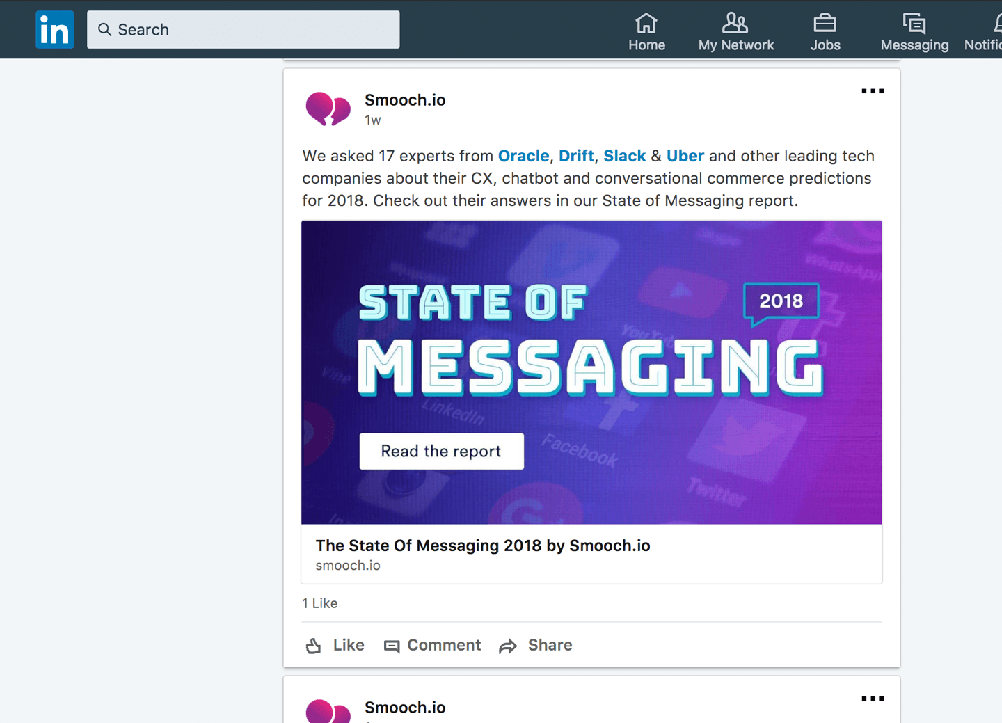Open the Drift company link
The width and height of the screenshot is (1002, 723).
[576, 156]
